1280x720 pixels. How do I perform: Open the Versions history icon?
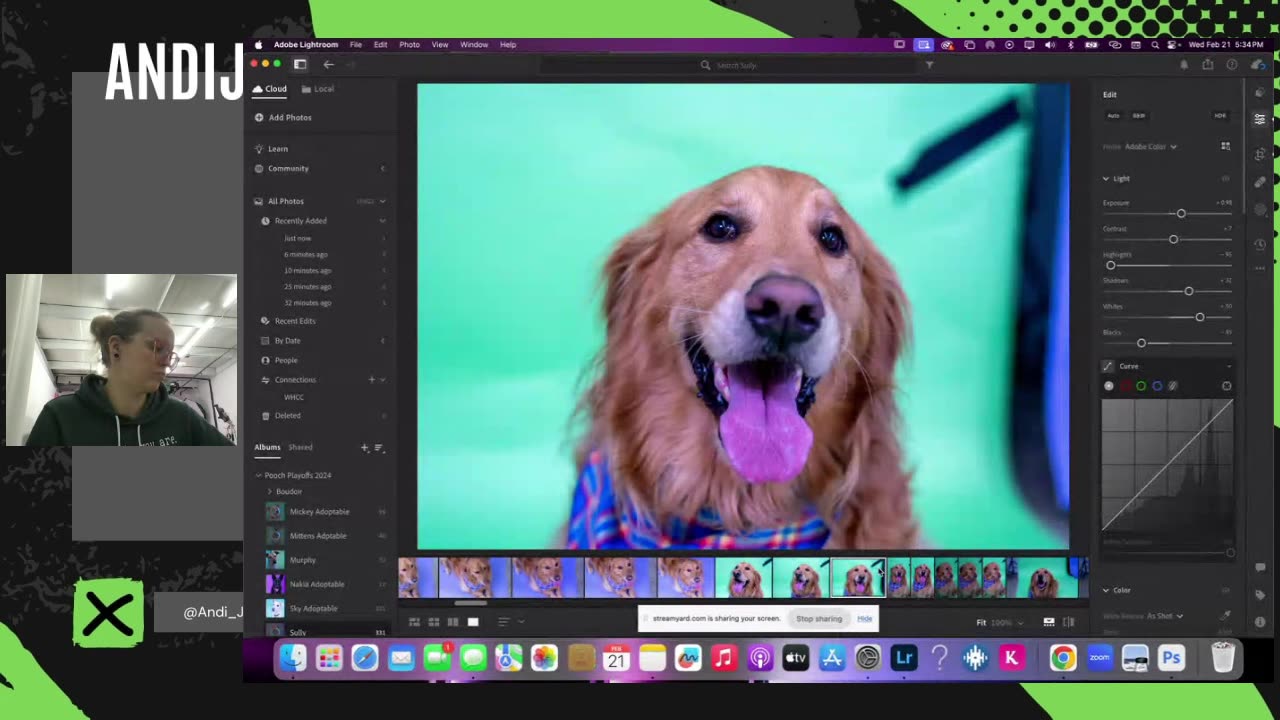pyautogui.click(x=1260, y=245)
